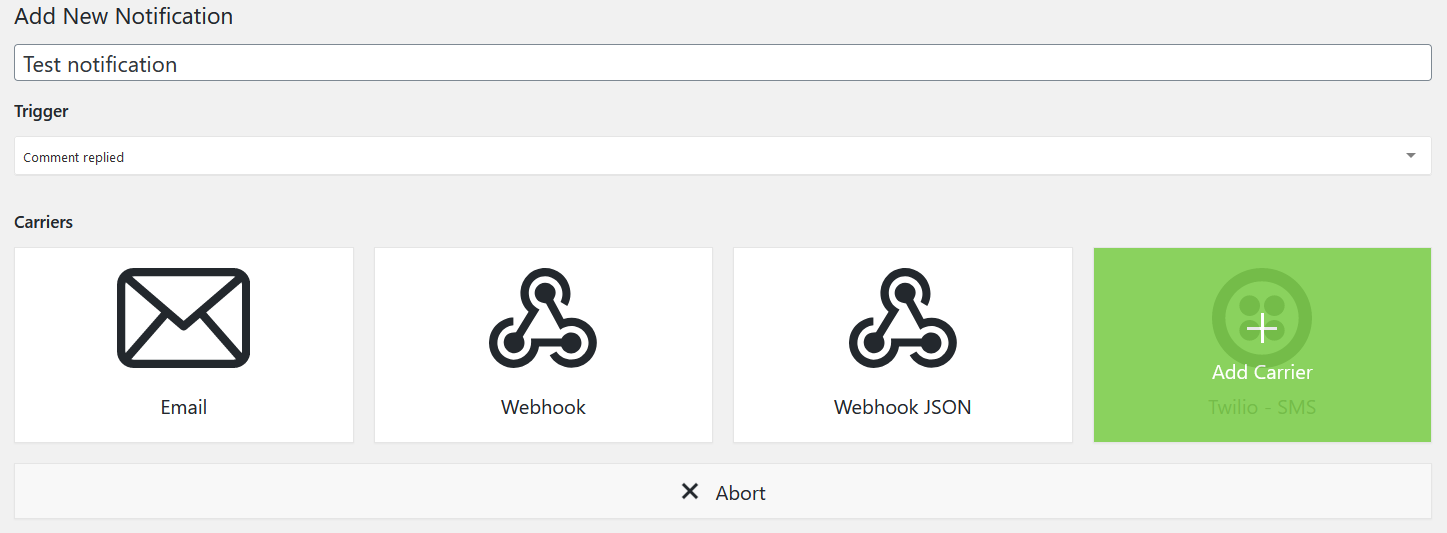1447x533 pixels.
Task: Open the 'Comment replied' trigger selector
Action: (700, 157)
